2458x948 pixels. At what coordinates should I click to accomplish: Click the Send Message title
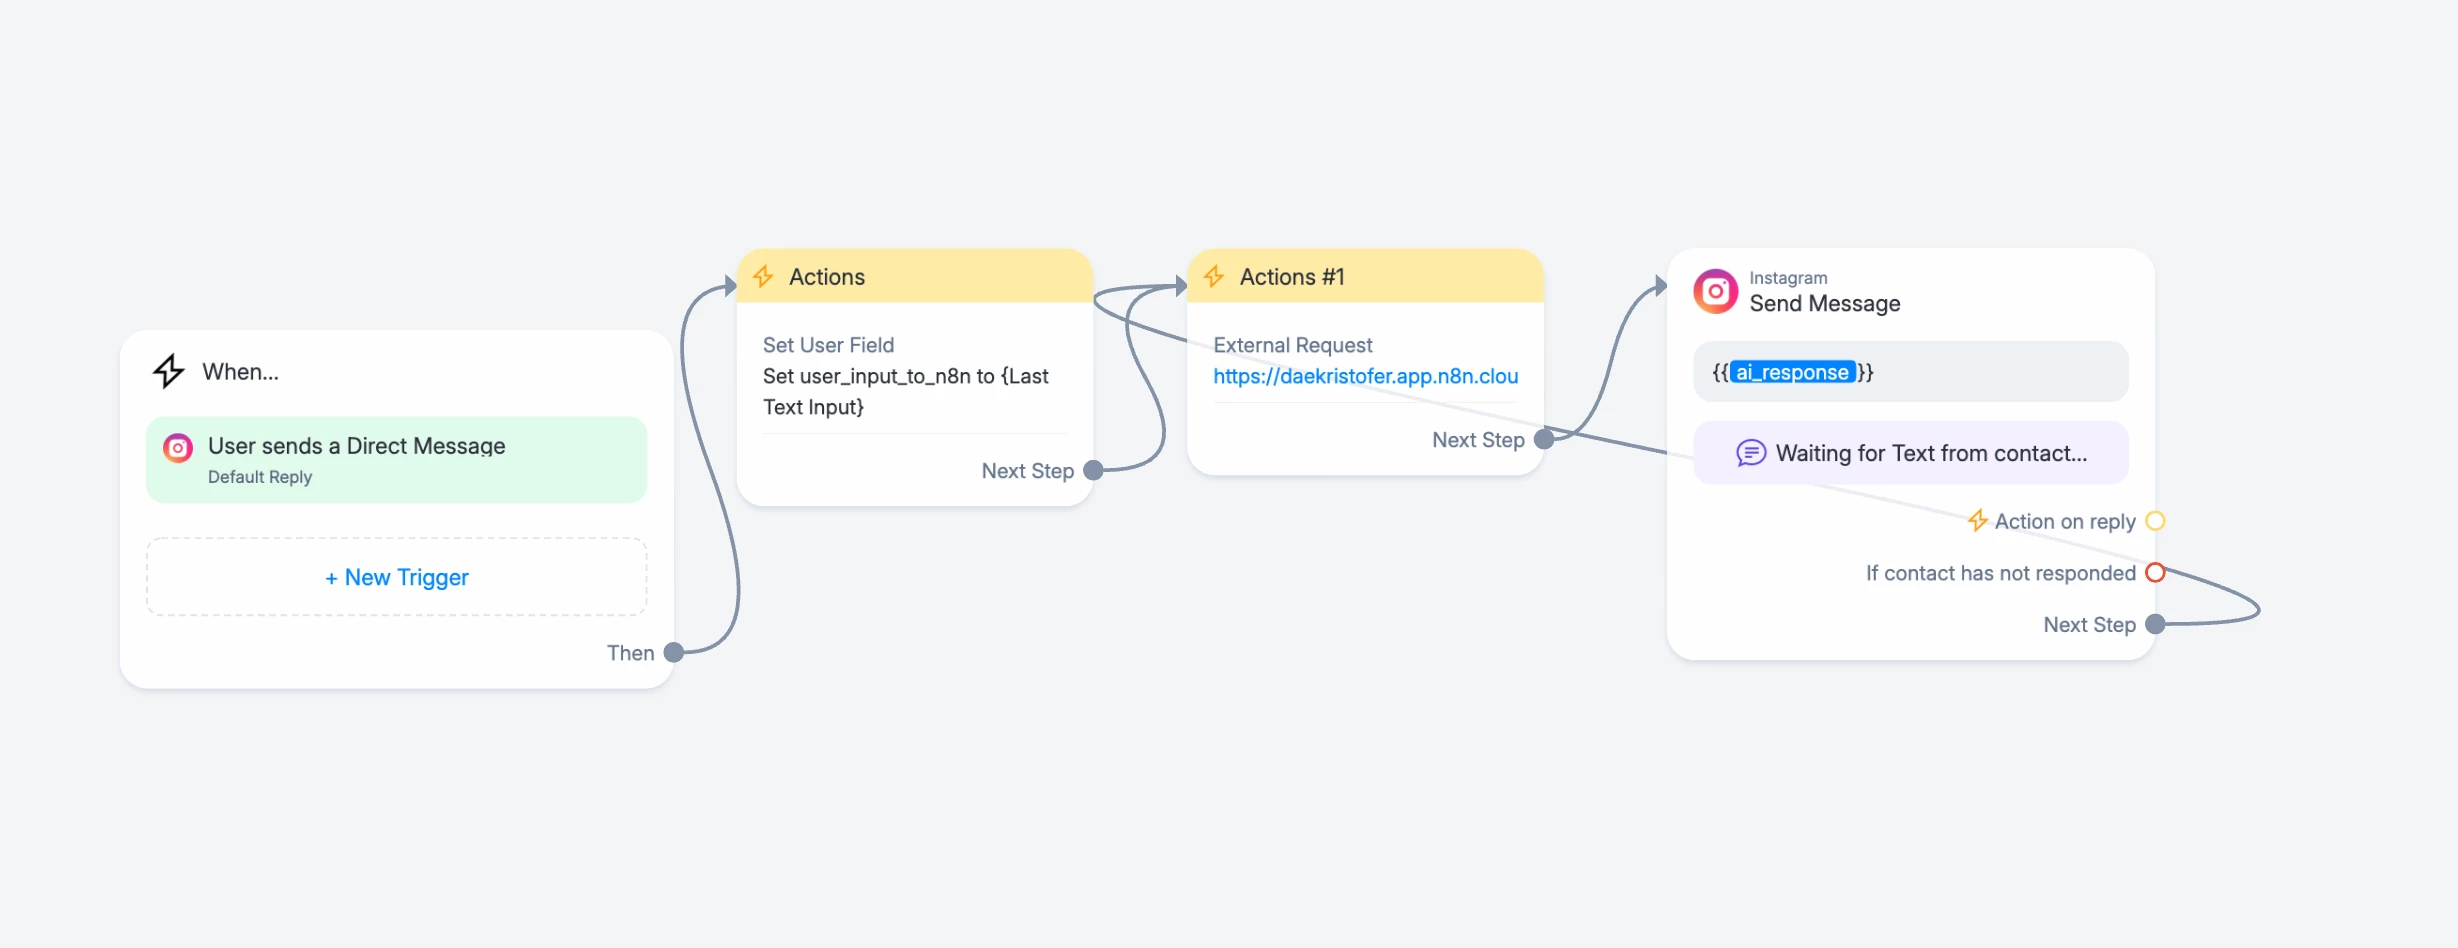point(1825,304)
